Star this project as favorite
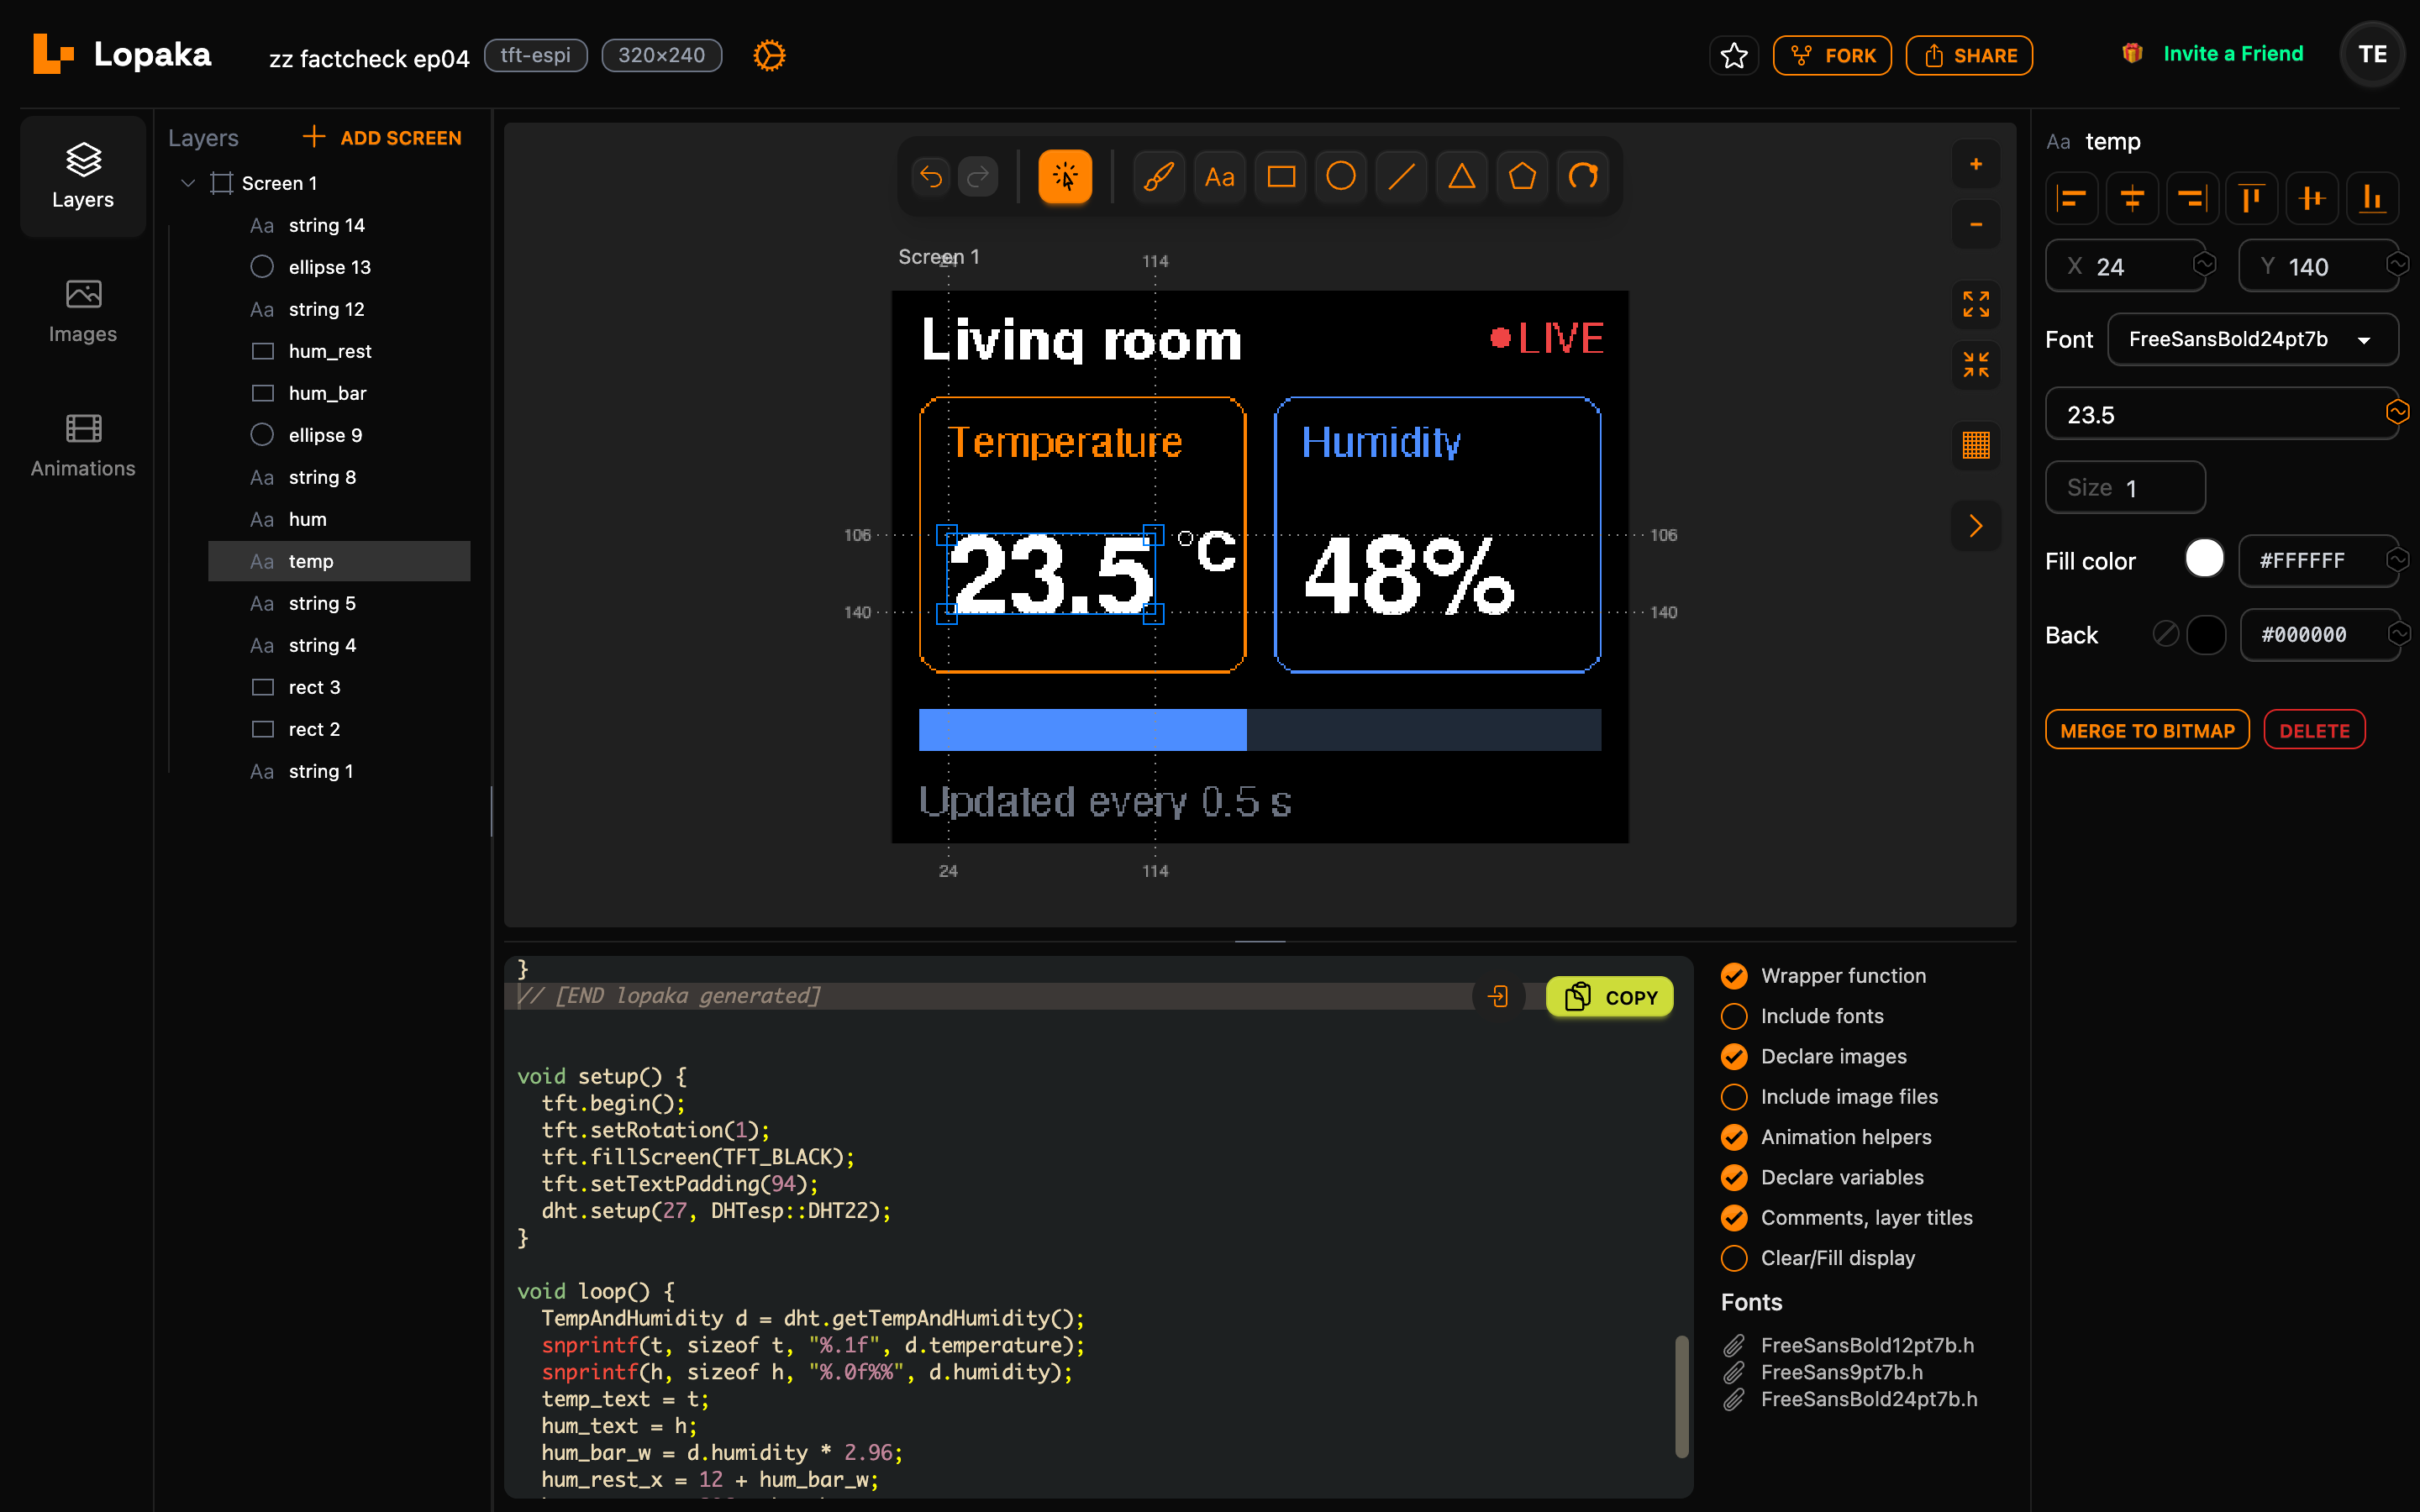 coord(1734,55)
